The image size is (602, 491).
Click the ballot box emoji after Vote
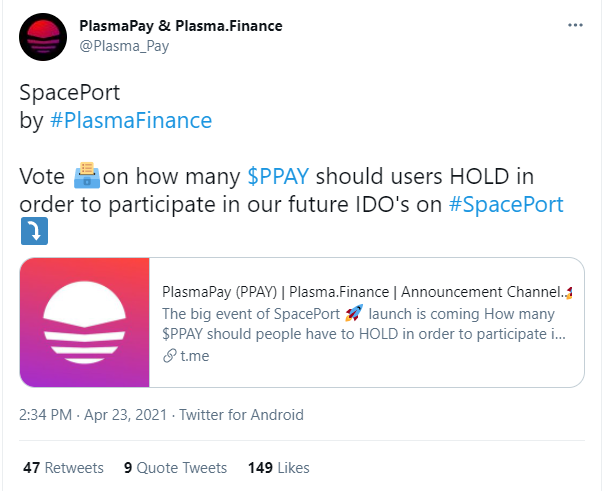click(x=87, y=175)
